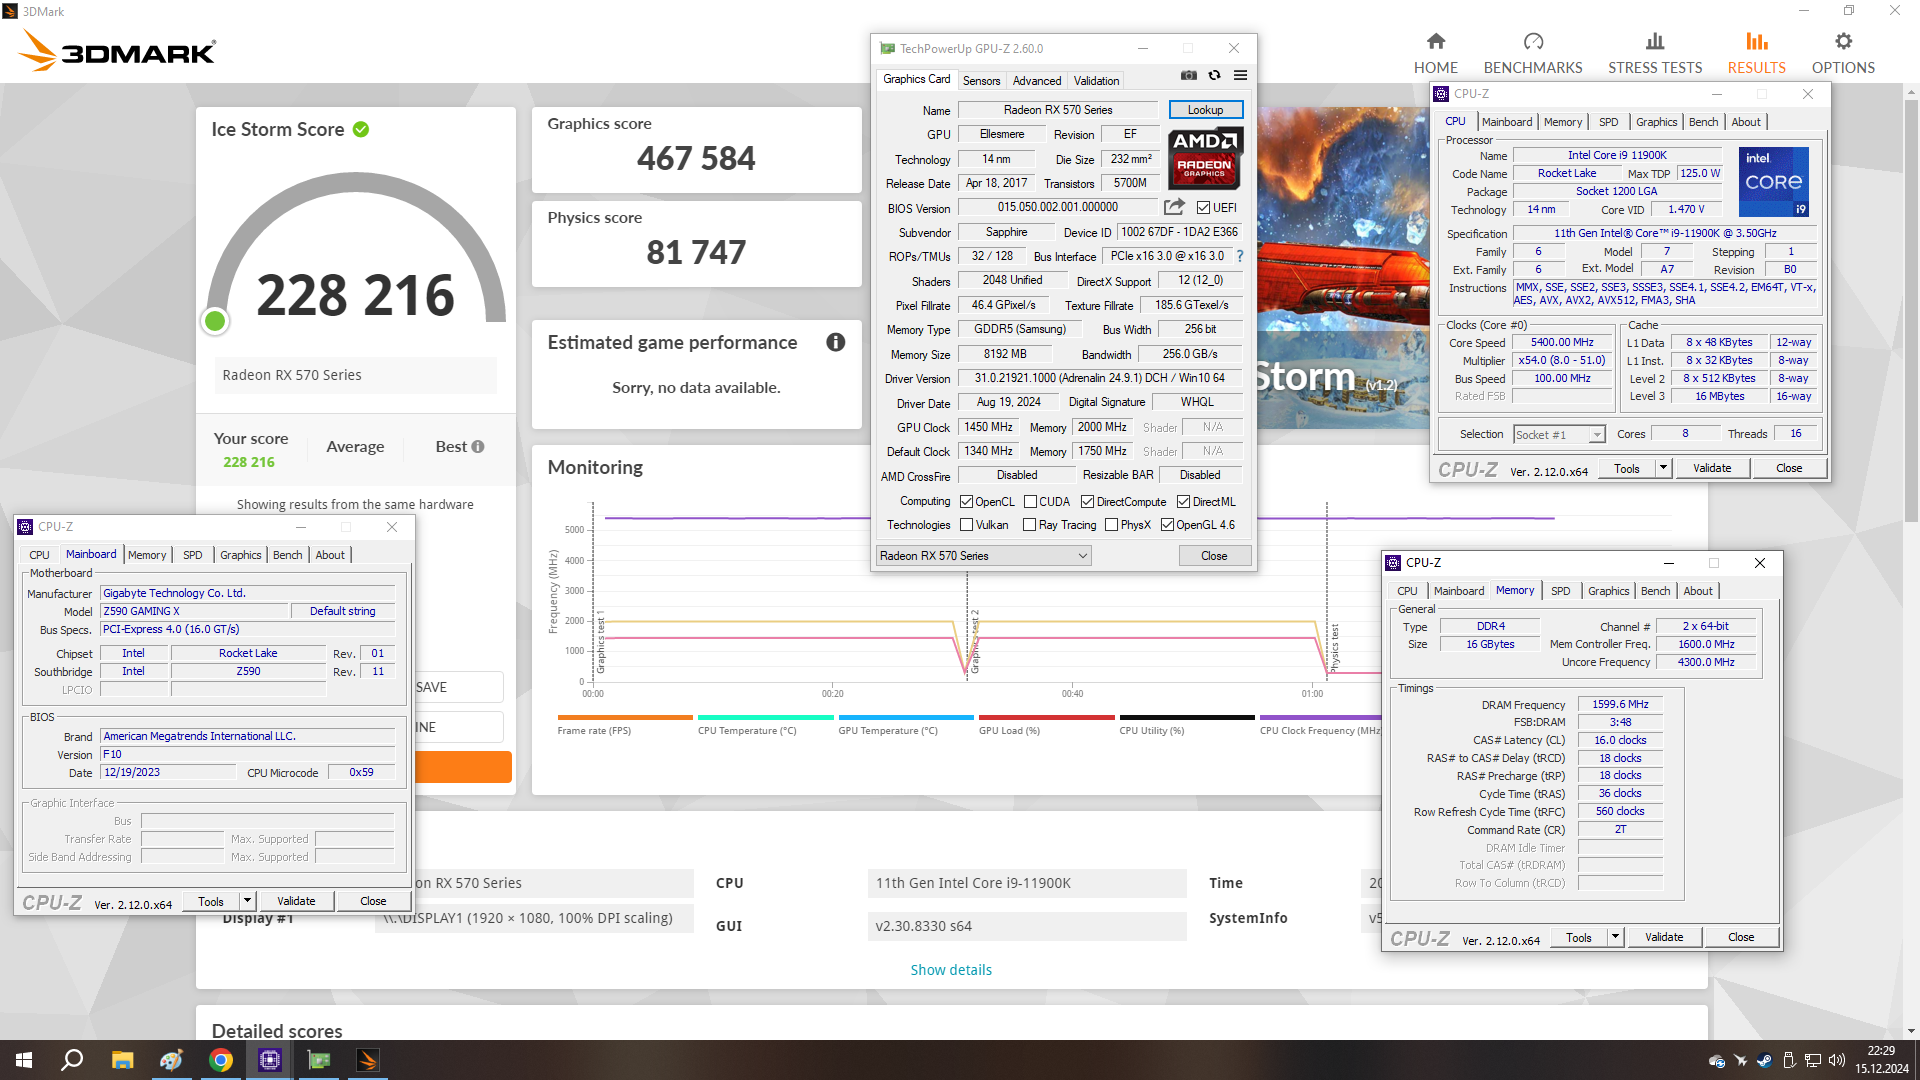Open the volume control in the system tray
The height and width of the screenshot is (1080, 1920).
pos(1837,1060)
